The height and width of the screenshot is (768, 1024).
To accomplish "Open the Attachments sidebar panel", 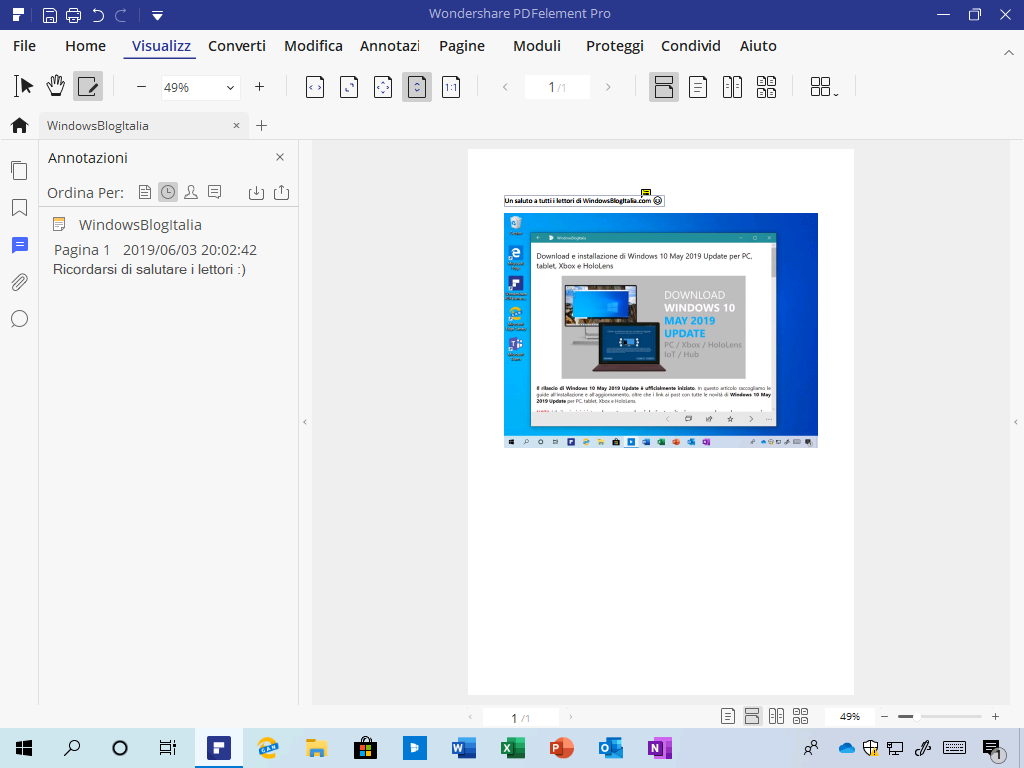I will pyautogui.click(x=20, y=282).
